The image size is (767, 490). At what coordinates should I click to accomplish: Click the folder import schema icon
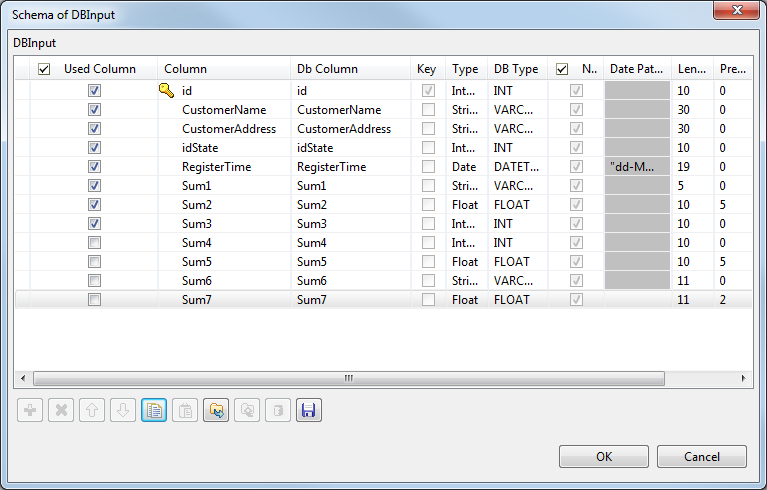click(x=216, y=410)
